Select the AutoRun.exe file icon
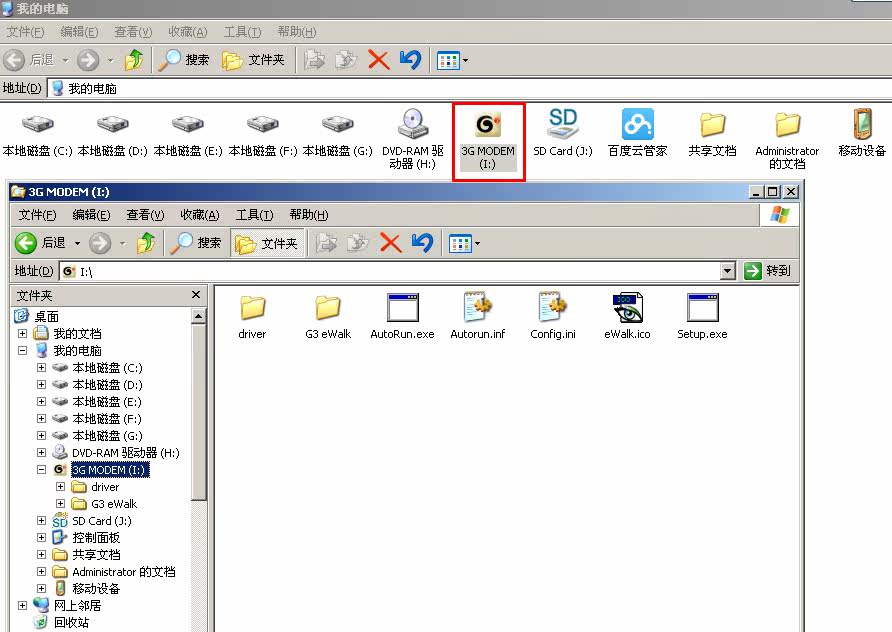This screenshot has width=892, height=632. point(402,309)
